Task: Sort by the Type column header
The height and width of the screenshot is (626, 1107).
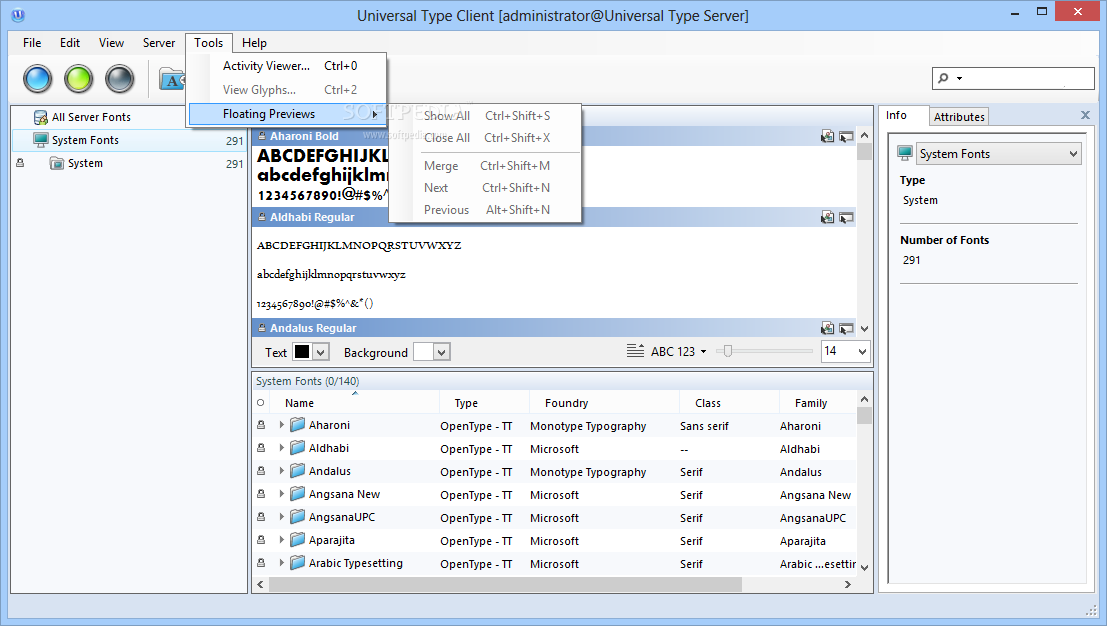Action: tap(484, 403)
